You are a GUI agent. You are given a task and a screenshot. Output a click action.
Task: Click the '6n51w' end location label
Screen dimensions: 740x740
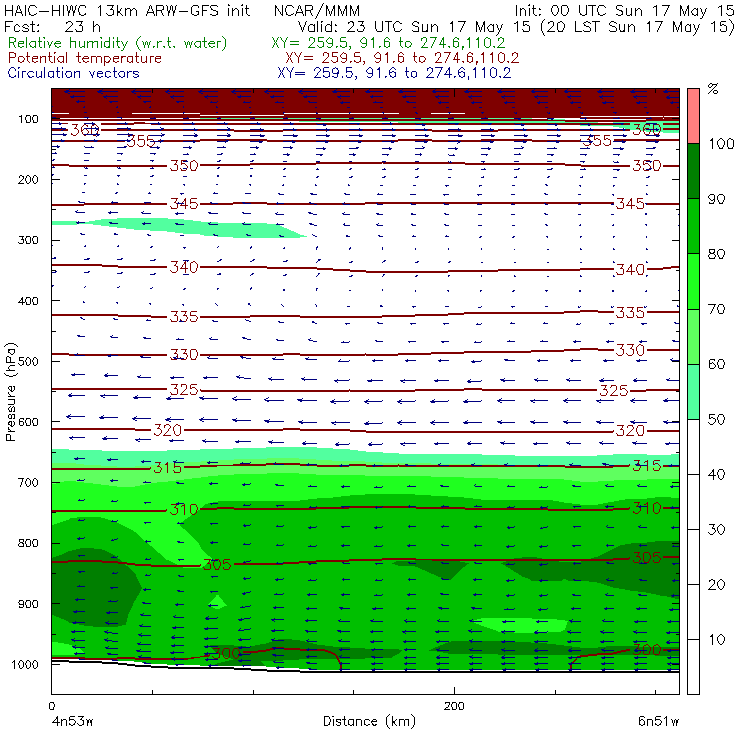[x=658, y=722]
